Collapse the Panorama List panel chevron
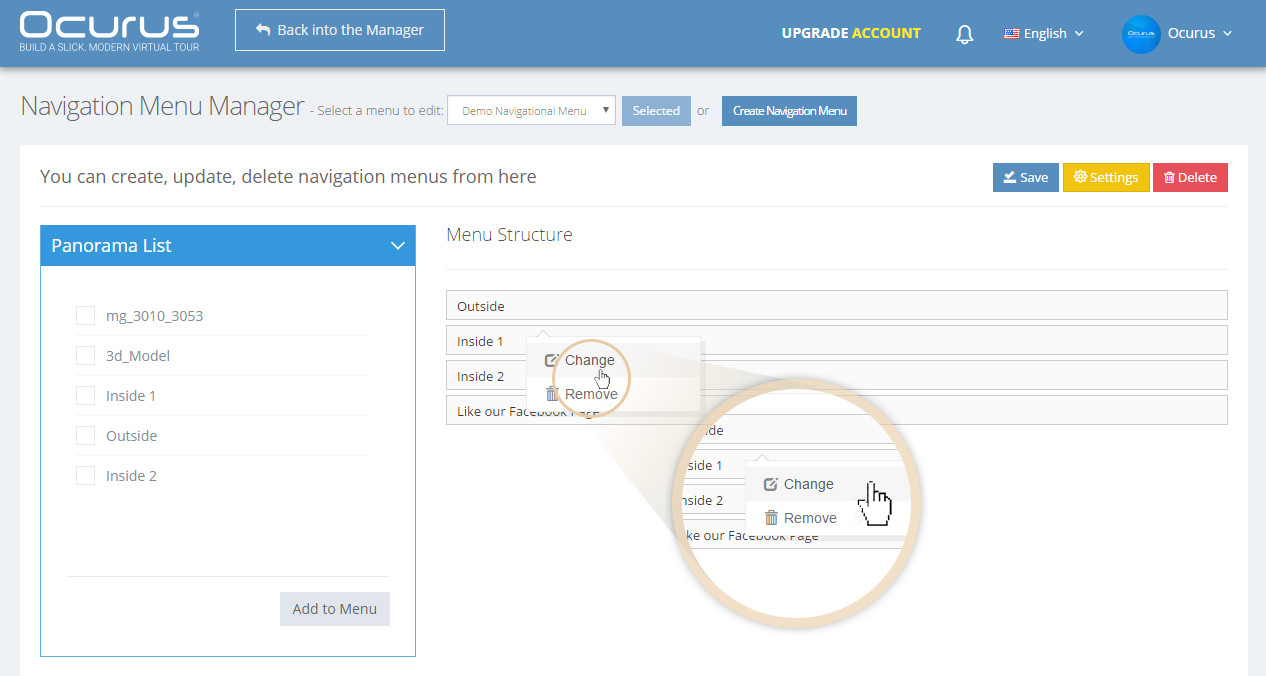The height and width of the screenshot is (676, 1266). tap(397, 246)
